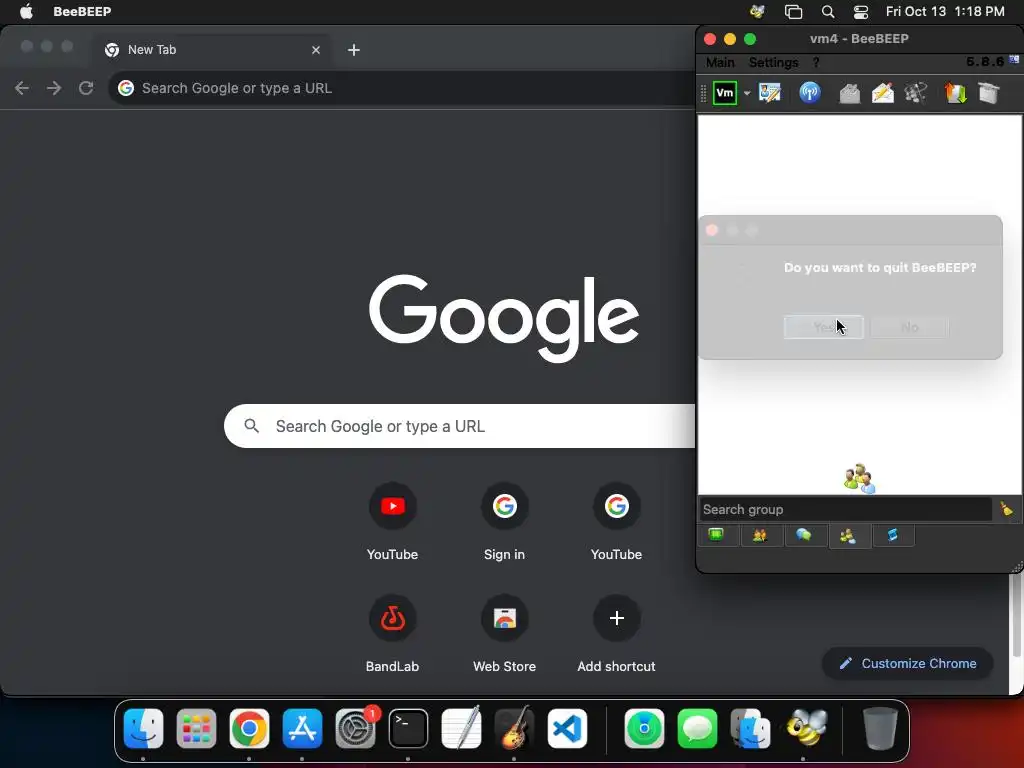
Task: Open the Apple menu
Action: [26, 12]
